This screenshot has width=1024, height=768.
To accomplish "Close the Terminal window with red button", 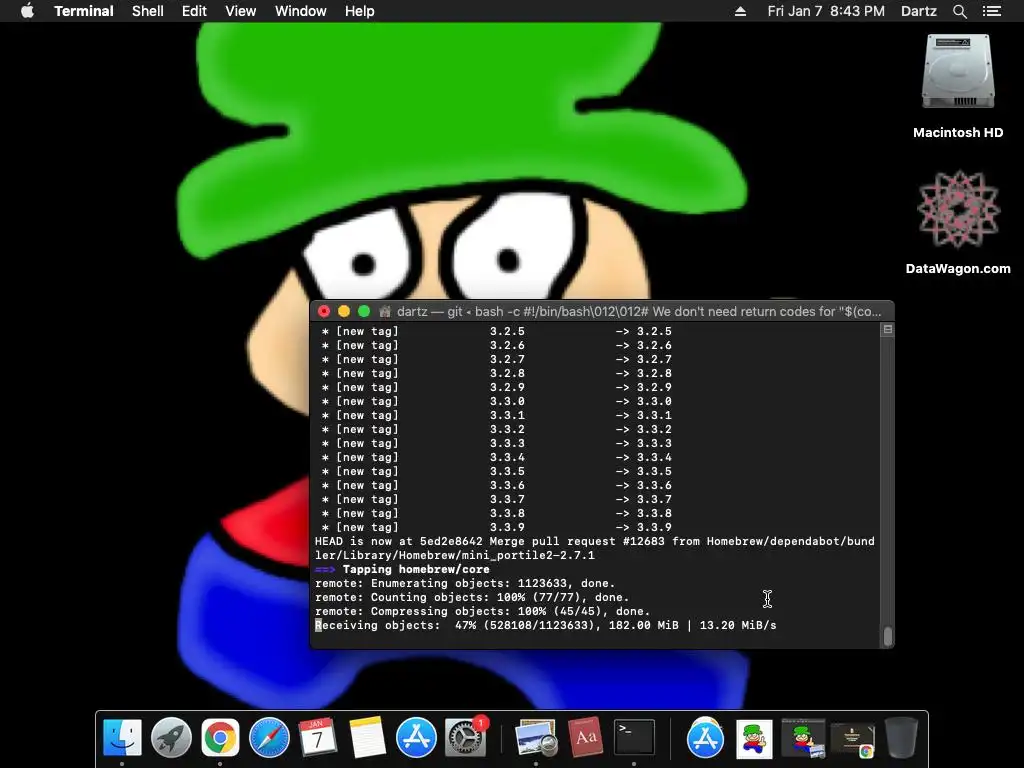I will point(324,312).
